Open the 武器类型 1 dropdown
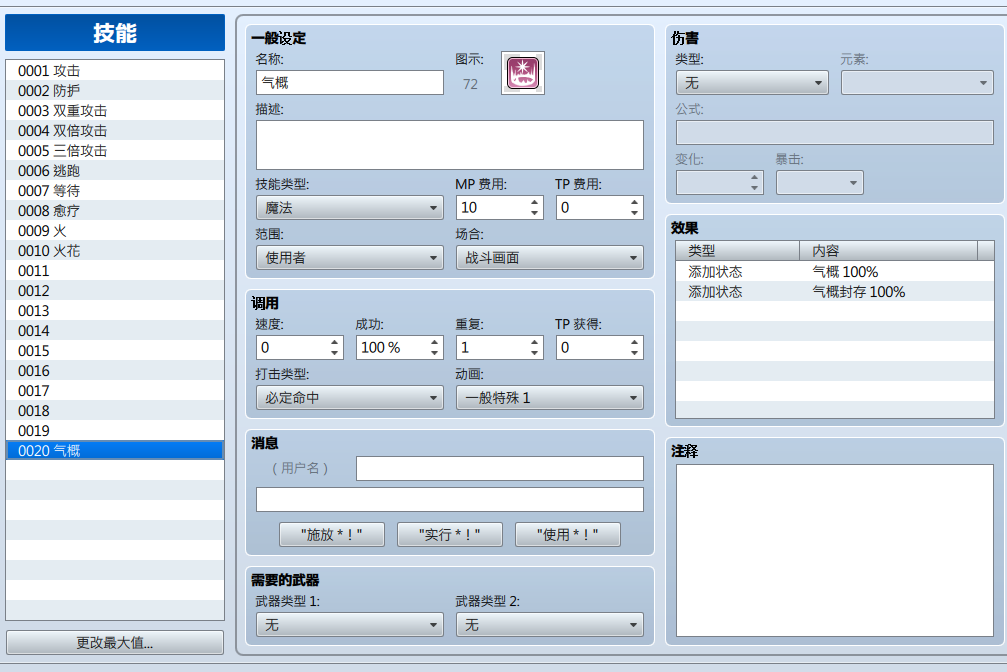 (349, 624)
